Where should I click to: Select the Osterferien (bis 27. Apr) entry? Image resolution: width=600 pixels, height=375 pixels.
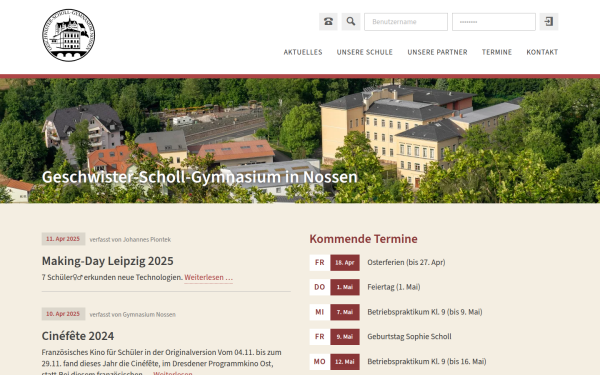pos(406,262)
